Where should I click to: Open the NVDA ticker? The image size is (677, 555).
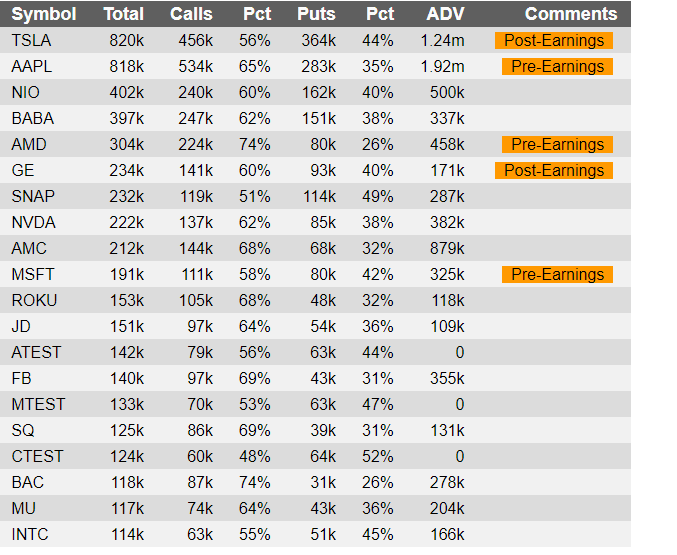(33, 223)
